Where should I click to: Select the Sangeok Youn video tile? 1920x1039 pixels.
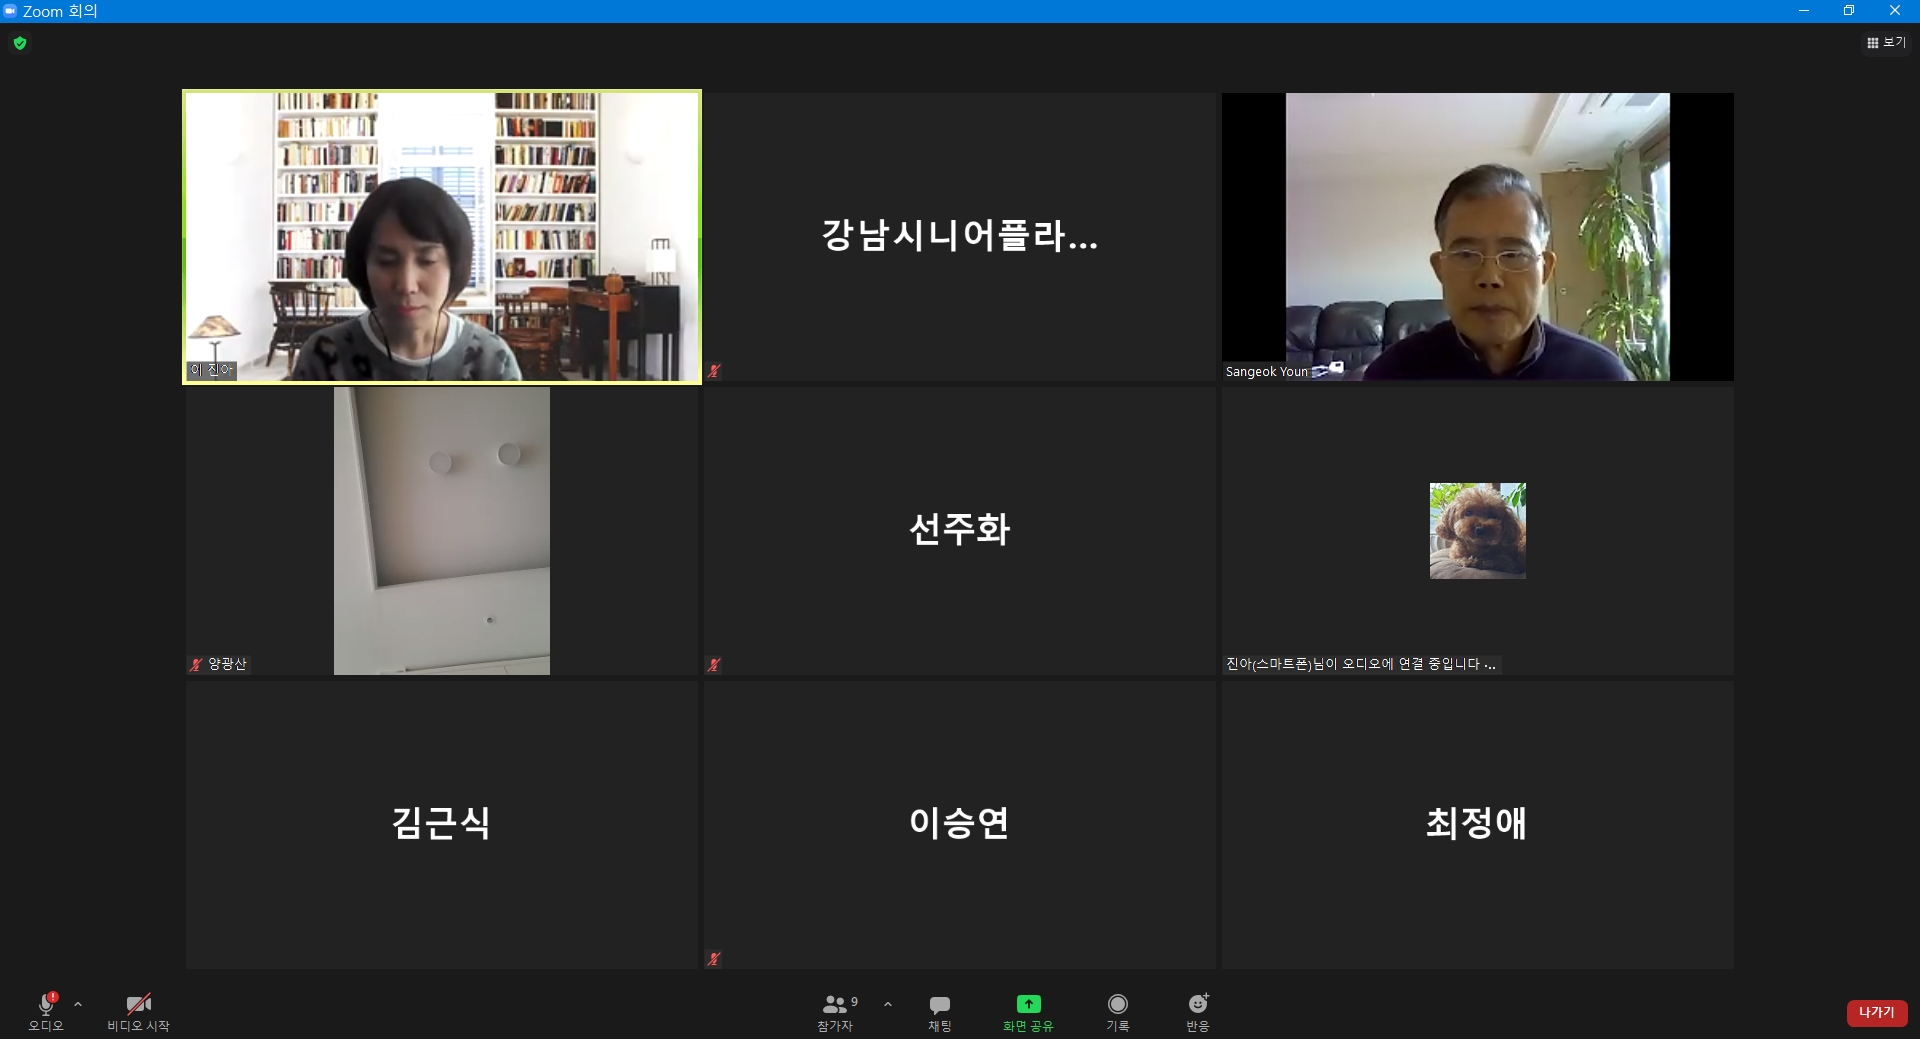(x=1477, y=237)
